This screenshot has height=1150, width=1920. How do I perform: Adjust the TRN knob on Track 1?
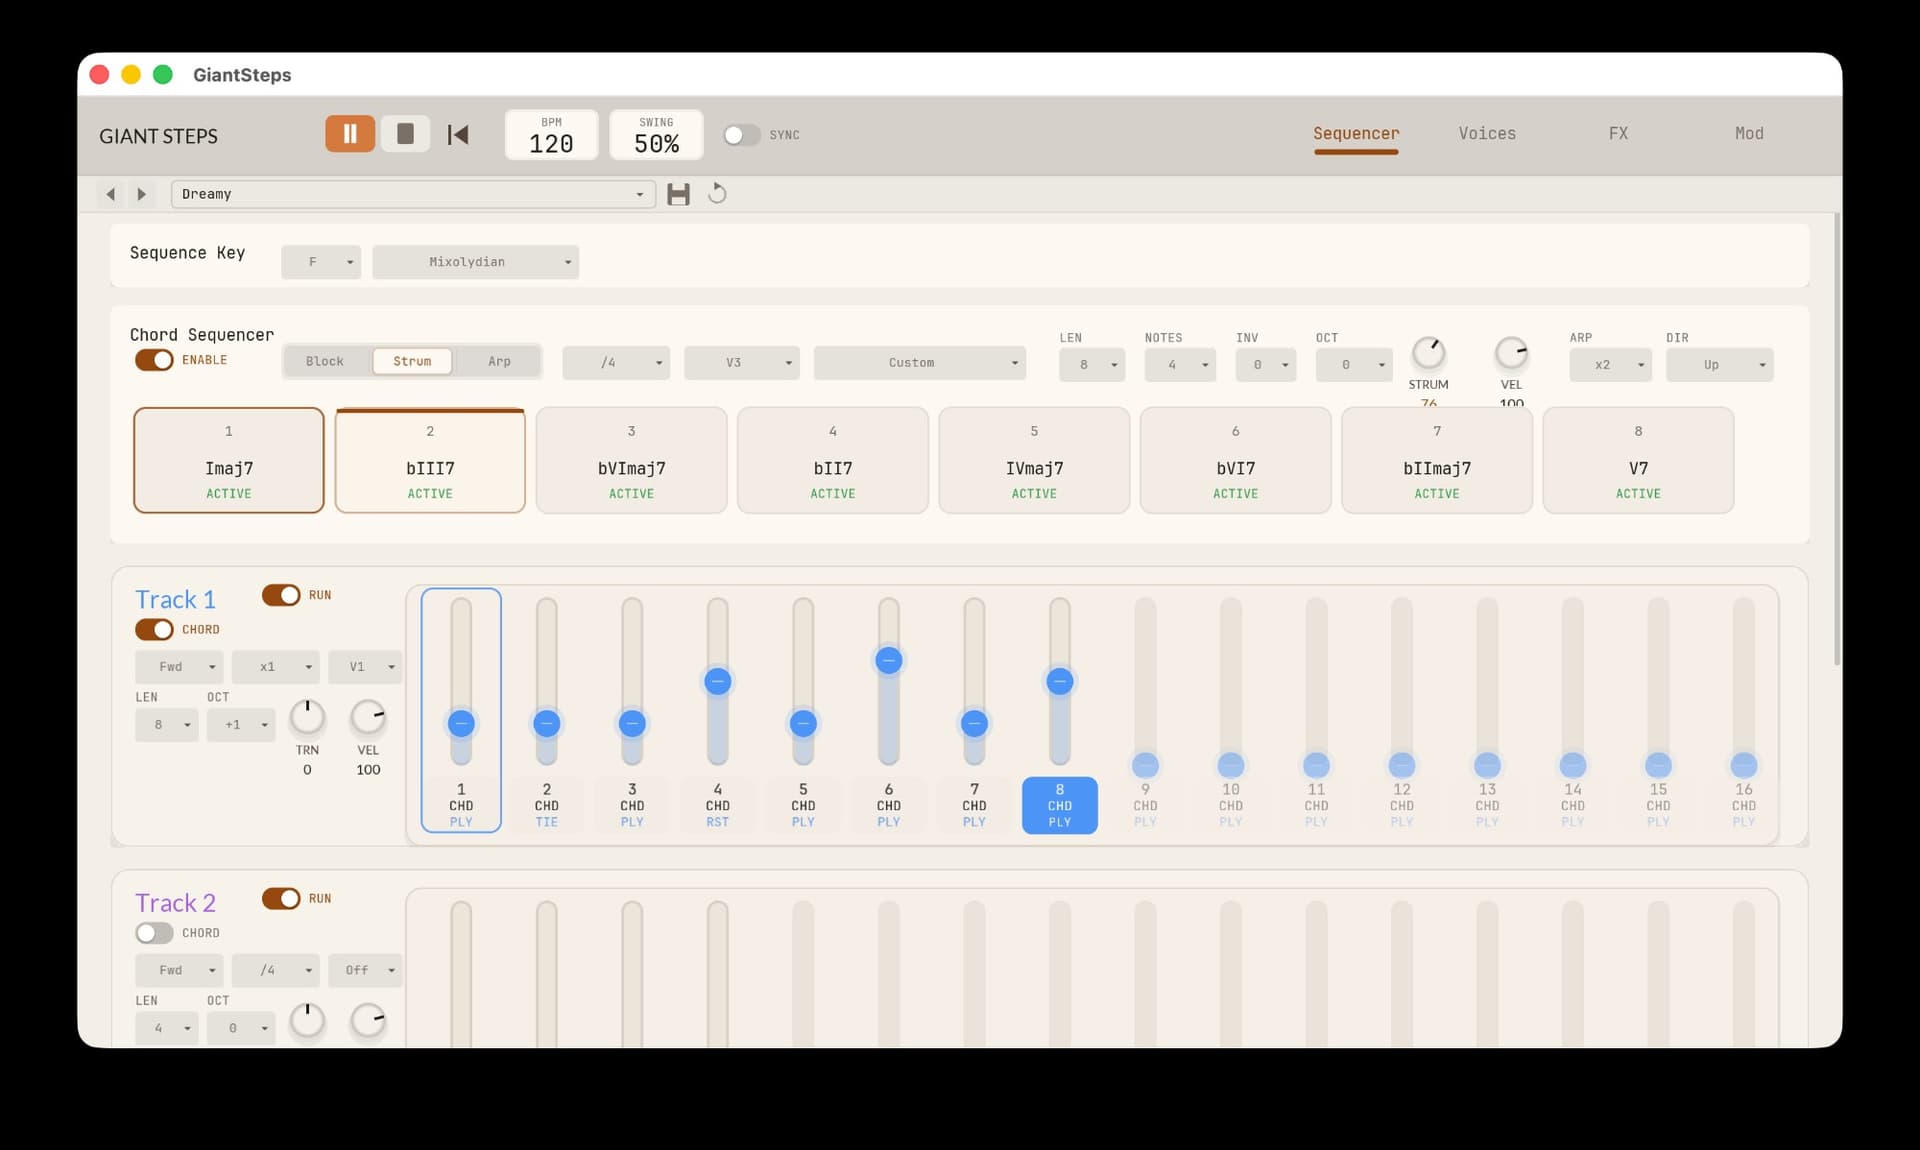coord(307,715)
